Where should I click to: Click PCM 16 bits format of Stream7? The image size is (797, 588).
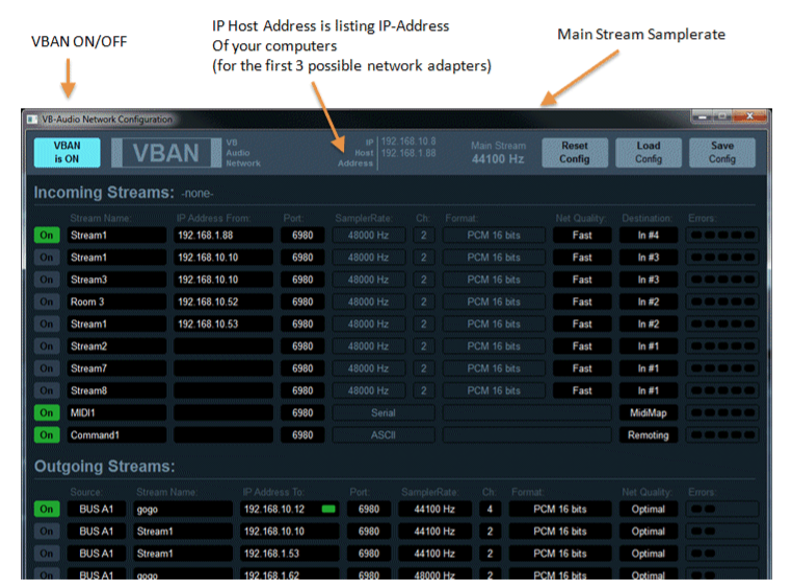click(x=494, y=368)
